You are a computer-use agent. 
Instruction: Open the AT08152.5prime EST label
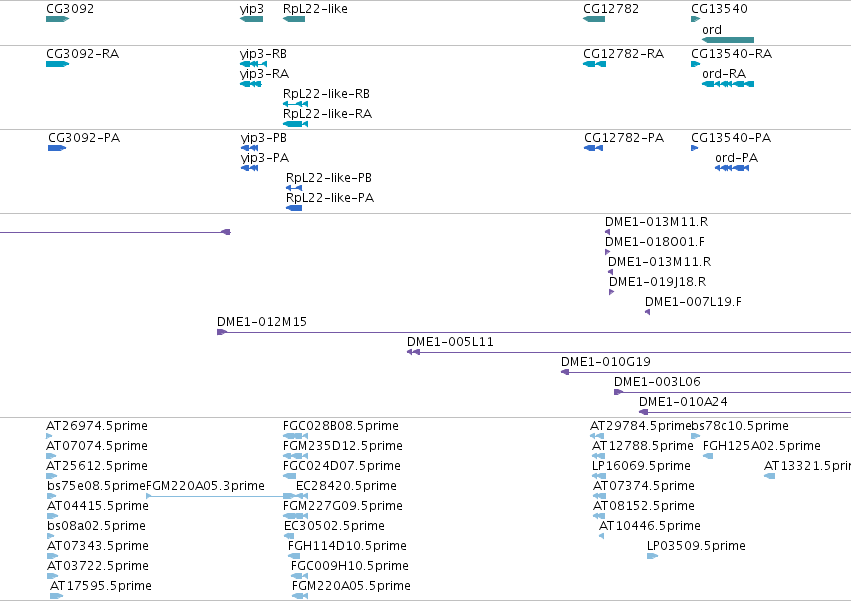[644, 506]
